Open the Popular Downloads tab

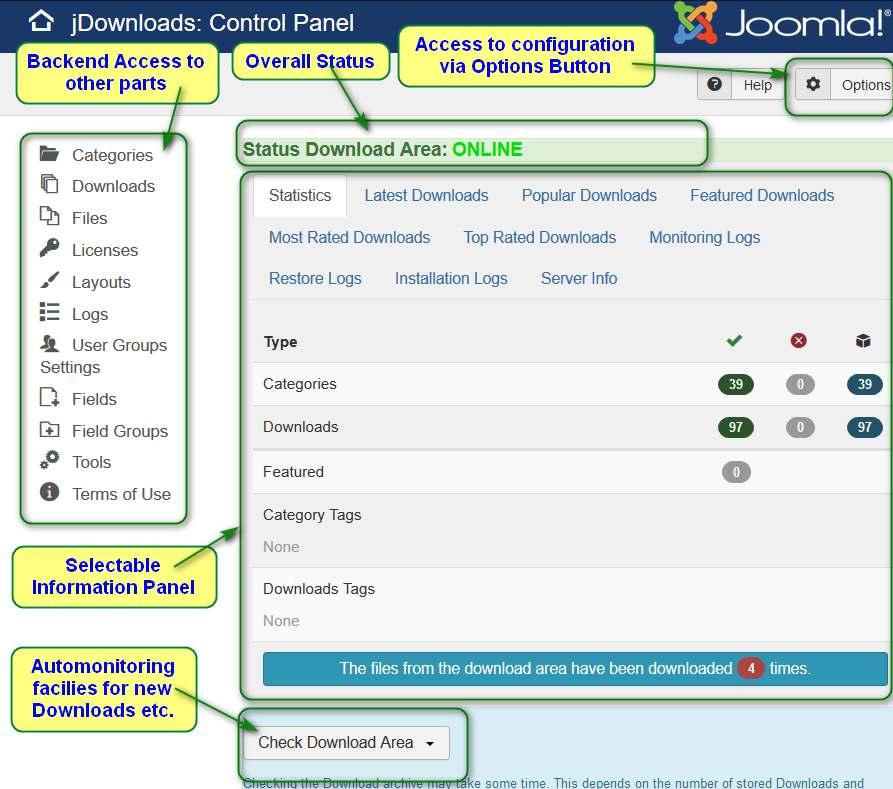pos(589,195)
